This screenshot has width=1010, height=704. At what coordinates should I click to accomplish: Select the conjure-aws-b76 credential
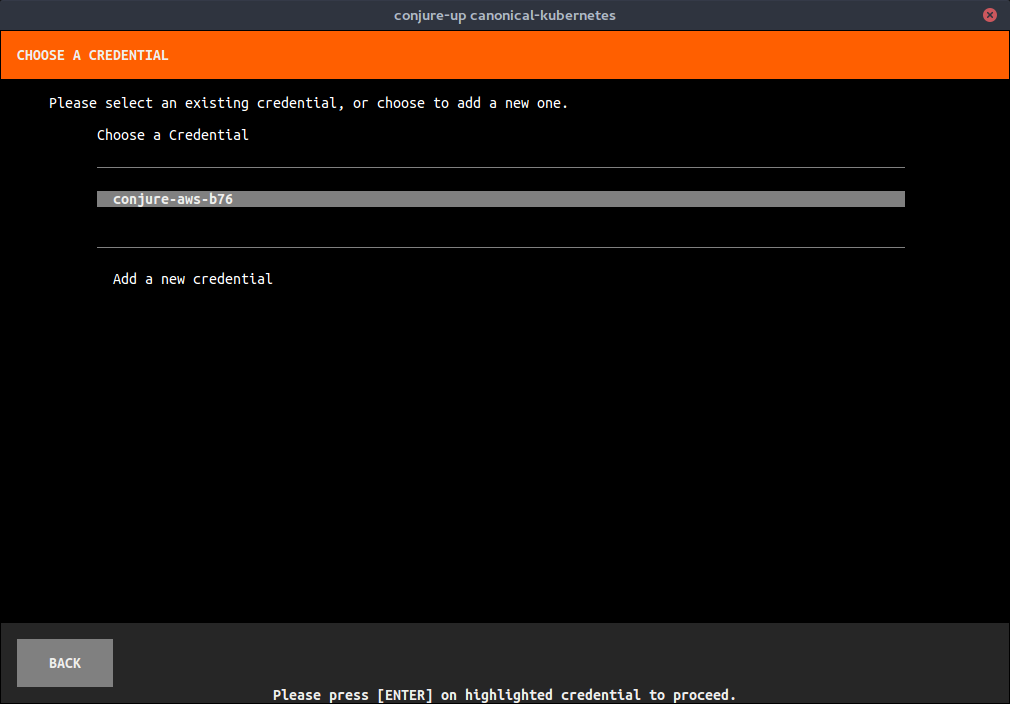click(500, 199)
